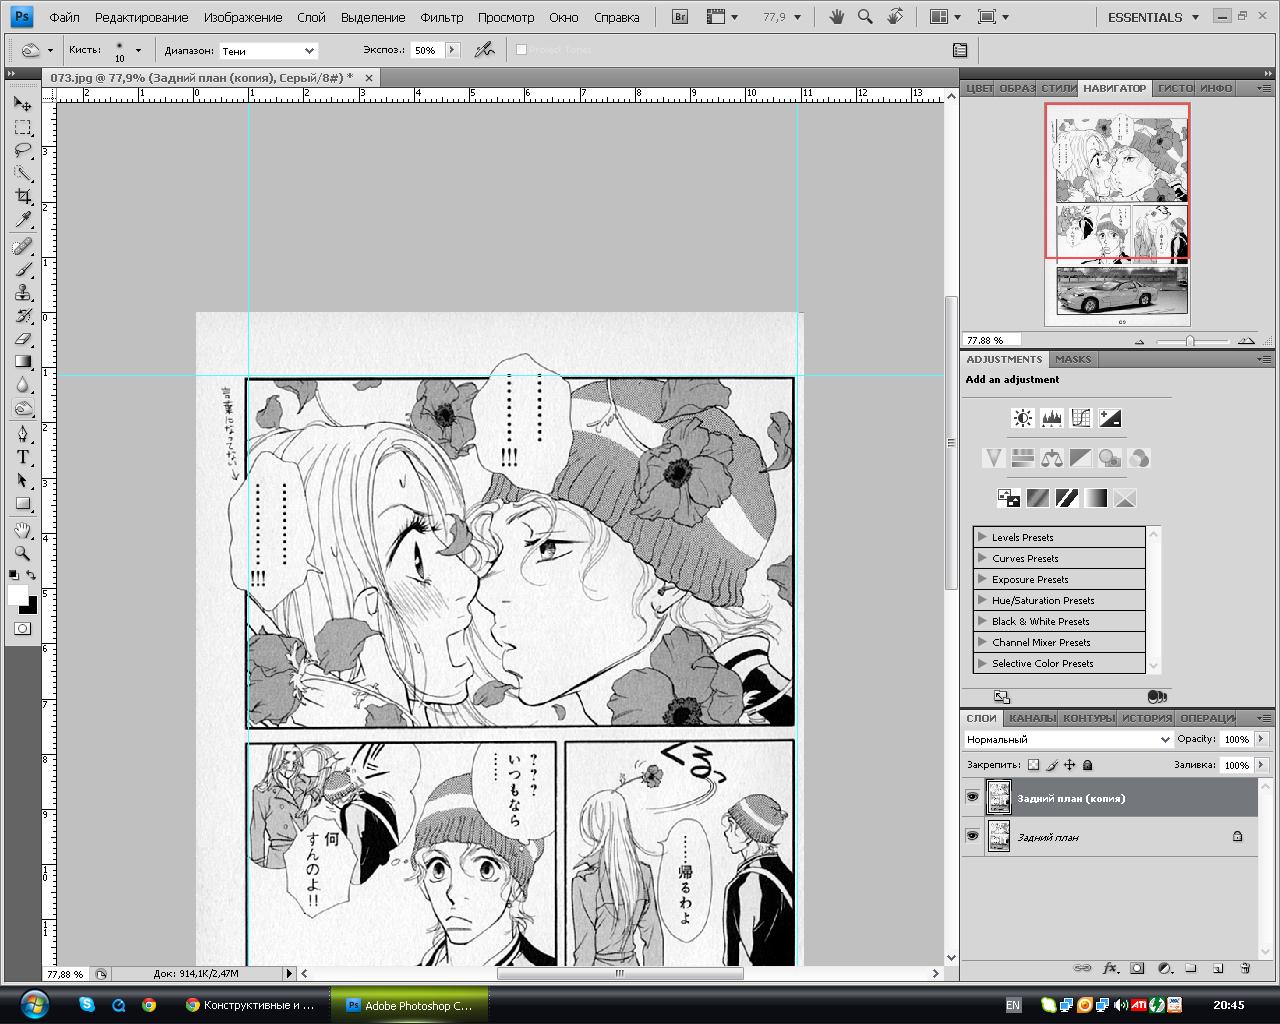Hide the Задний план (копия) layer
Viewport: 1280px width, 1024px height.
coord(972,797)
